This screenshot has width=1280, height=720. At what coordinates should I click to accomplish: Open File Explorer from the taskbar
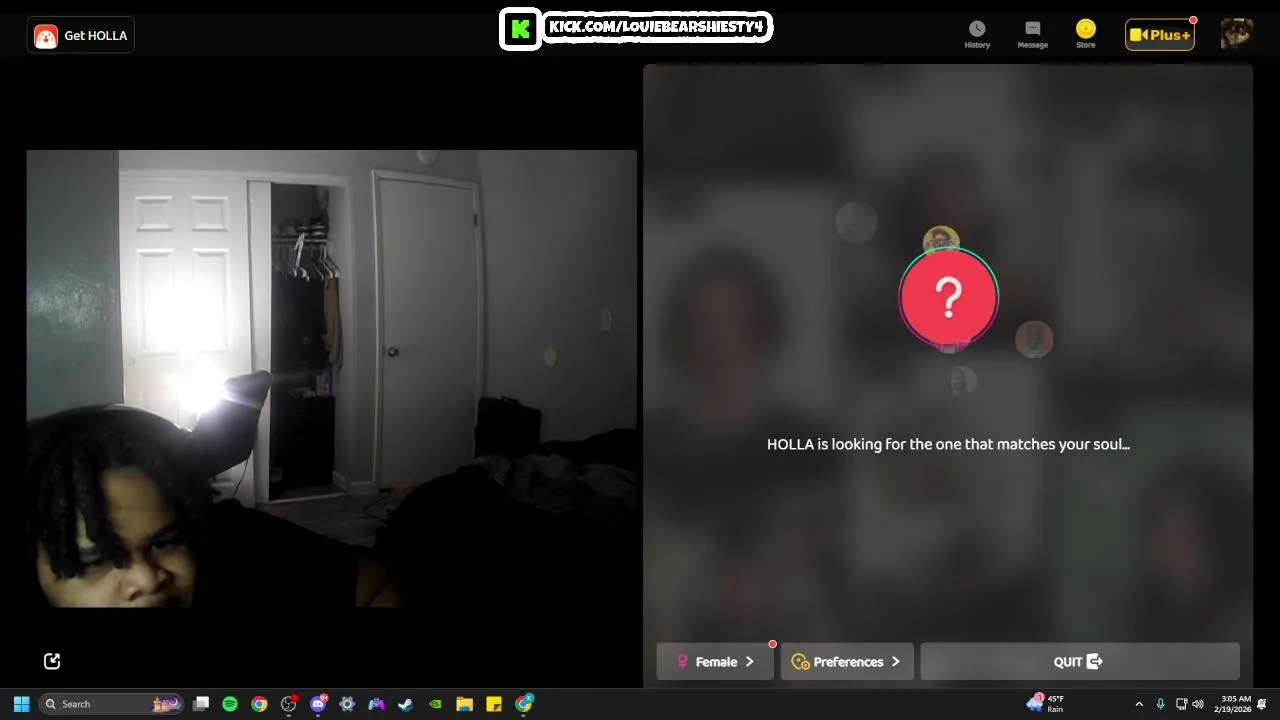[464, 704]
